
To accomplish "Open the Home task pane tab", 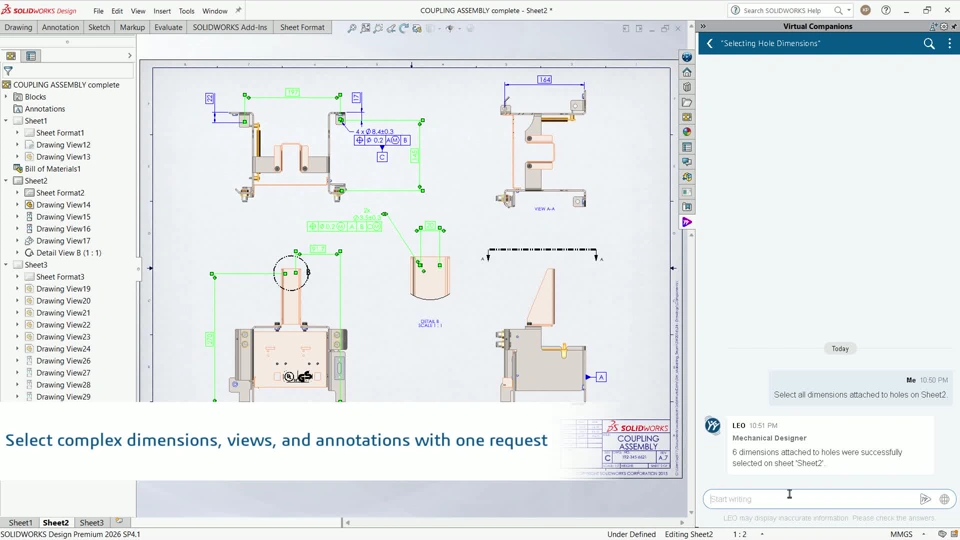I will (687, 72).
